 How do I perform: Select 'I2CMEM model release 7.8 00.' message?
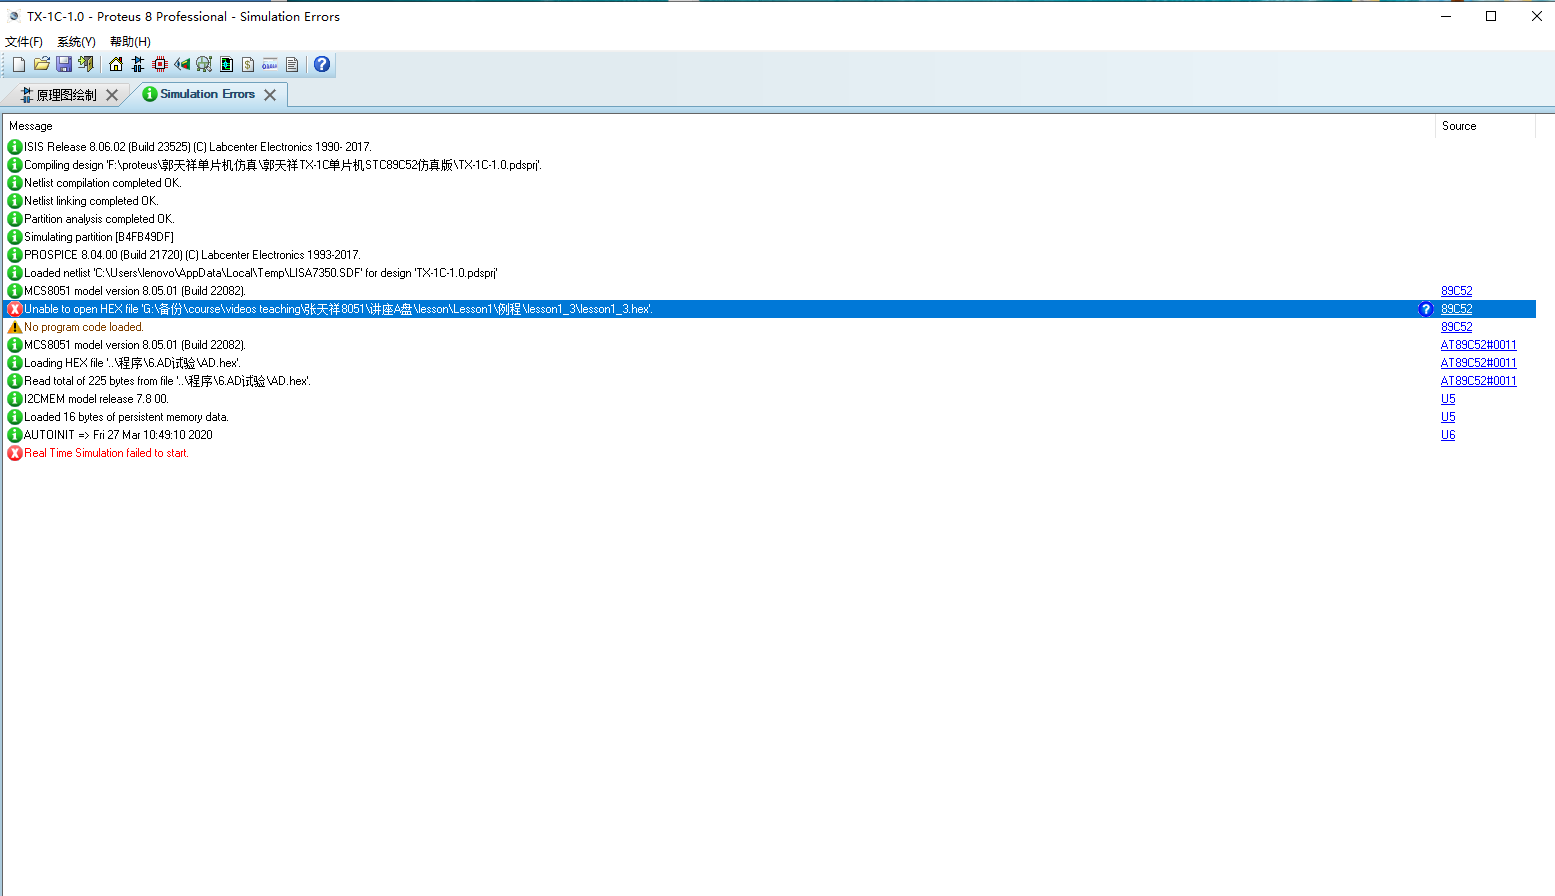tap(96, 399)
